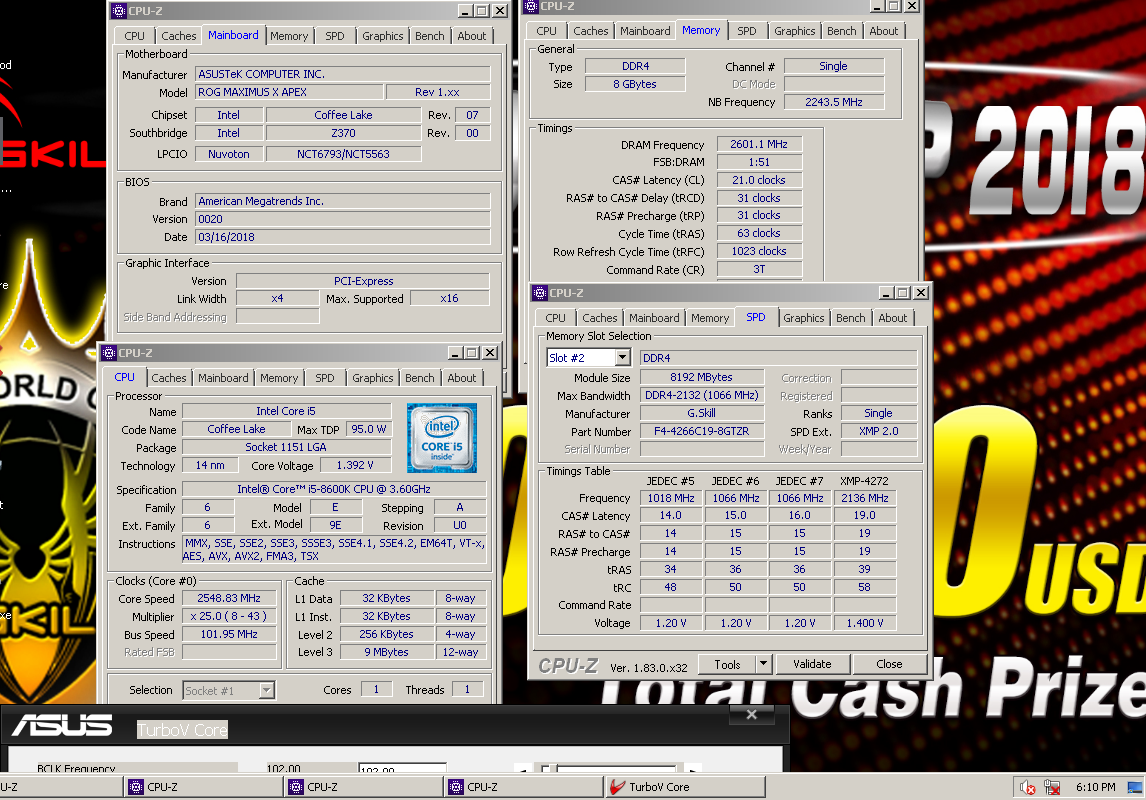Click the 'PCI-Express' graphic interface version field
Image resolution: width=1146 pixels, height=800 pixels.
363,281
